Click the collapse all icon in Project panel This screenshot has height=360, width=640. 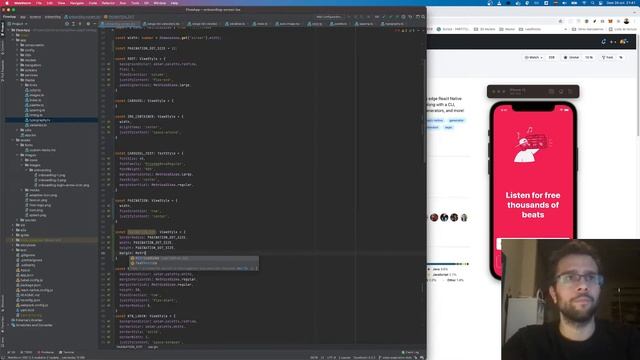[80, 24]
